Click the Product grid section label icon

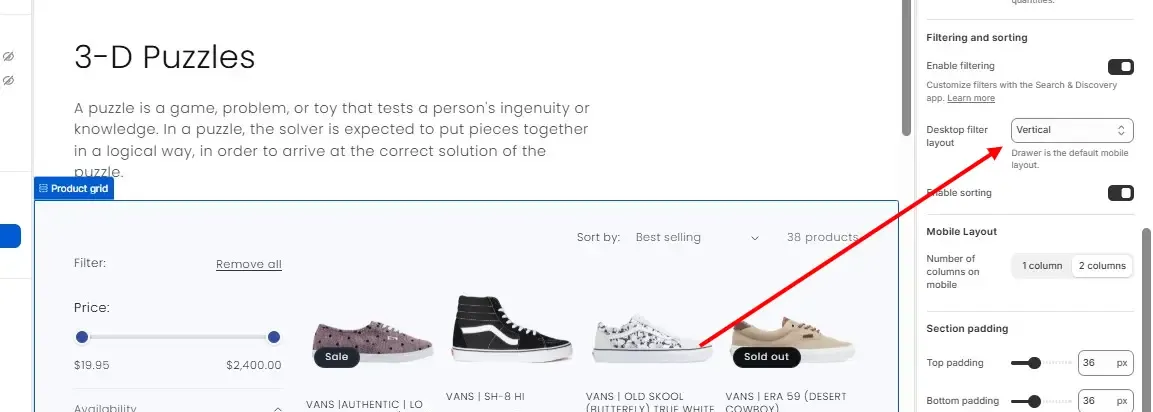coord(43,188)
